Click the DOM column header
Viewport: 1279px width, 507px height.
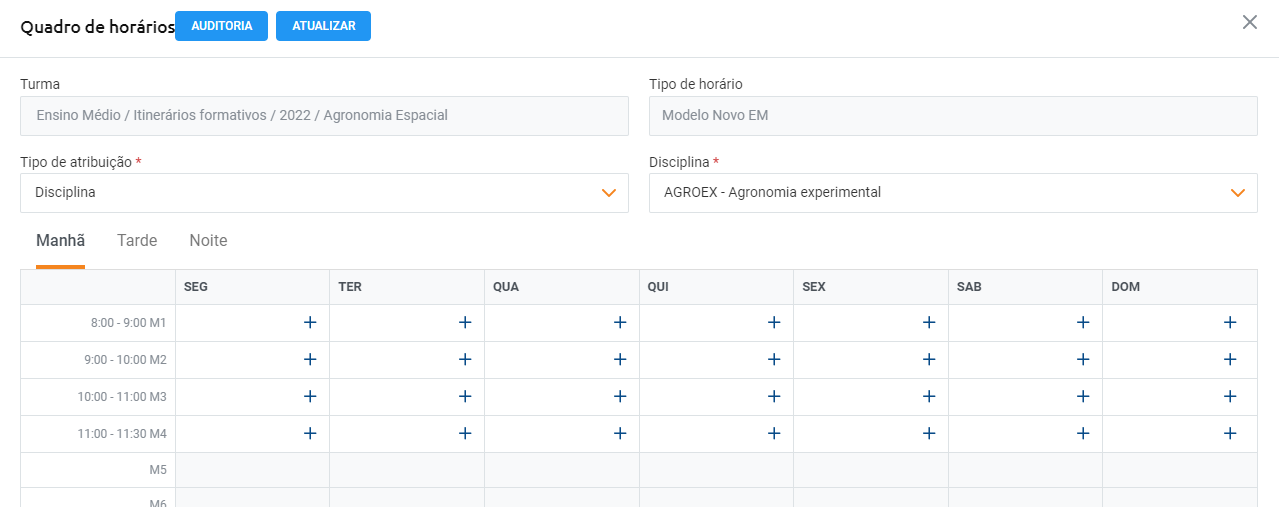tap(1180, 287)
